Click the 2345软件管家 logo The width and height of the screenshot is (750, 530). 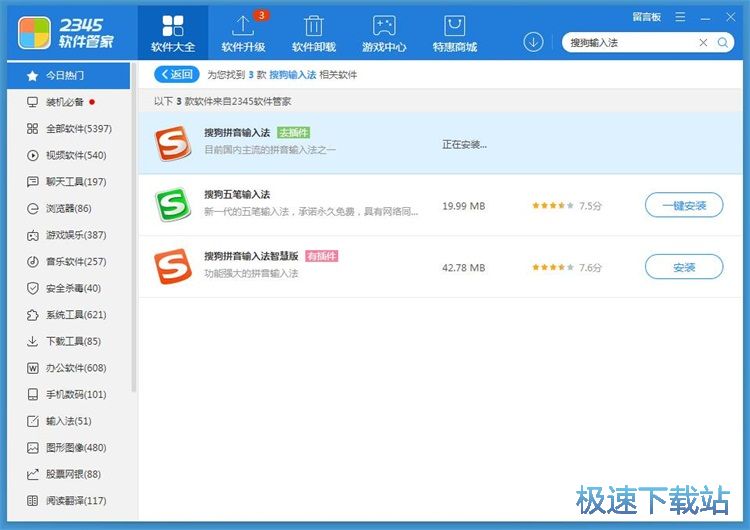tap(66, 31)
